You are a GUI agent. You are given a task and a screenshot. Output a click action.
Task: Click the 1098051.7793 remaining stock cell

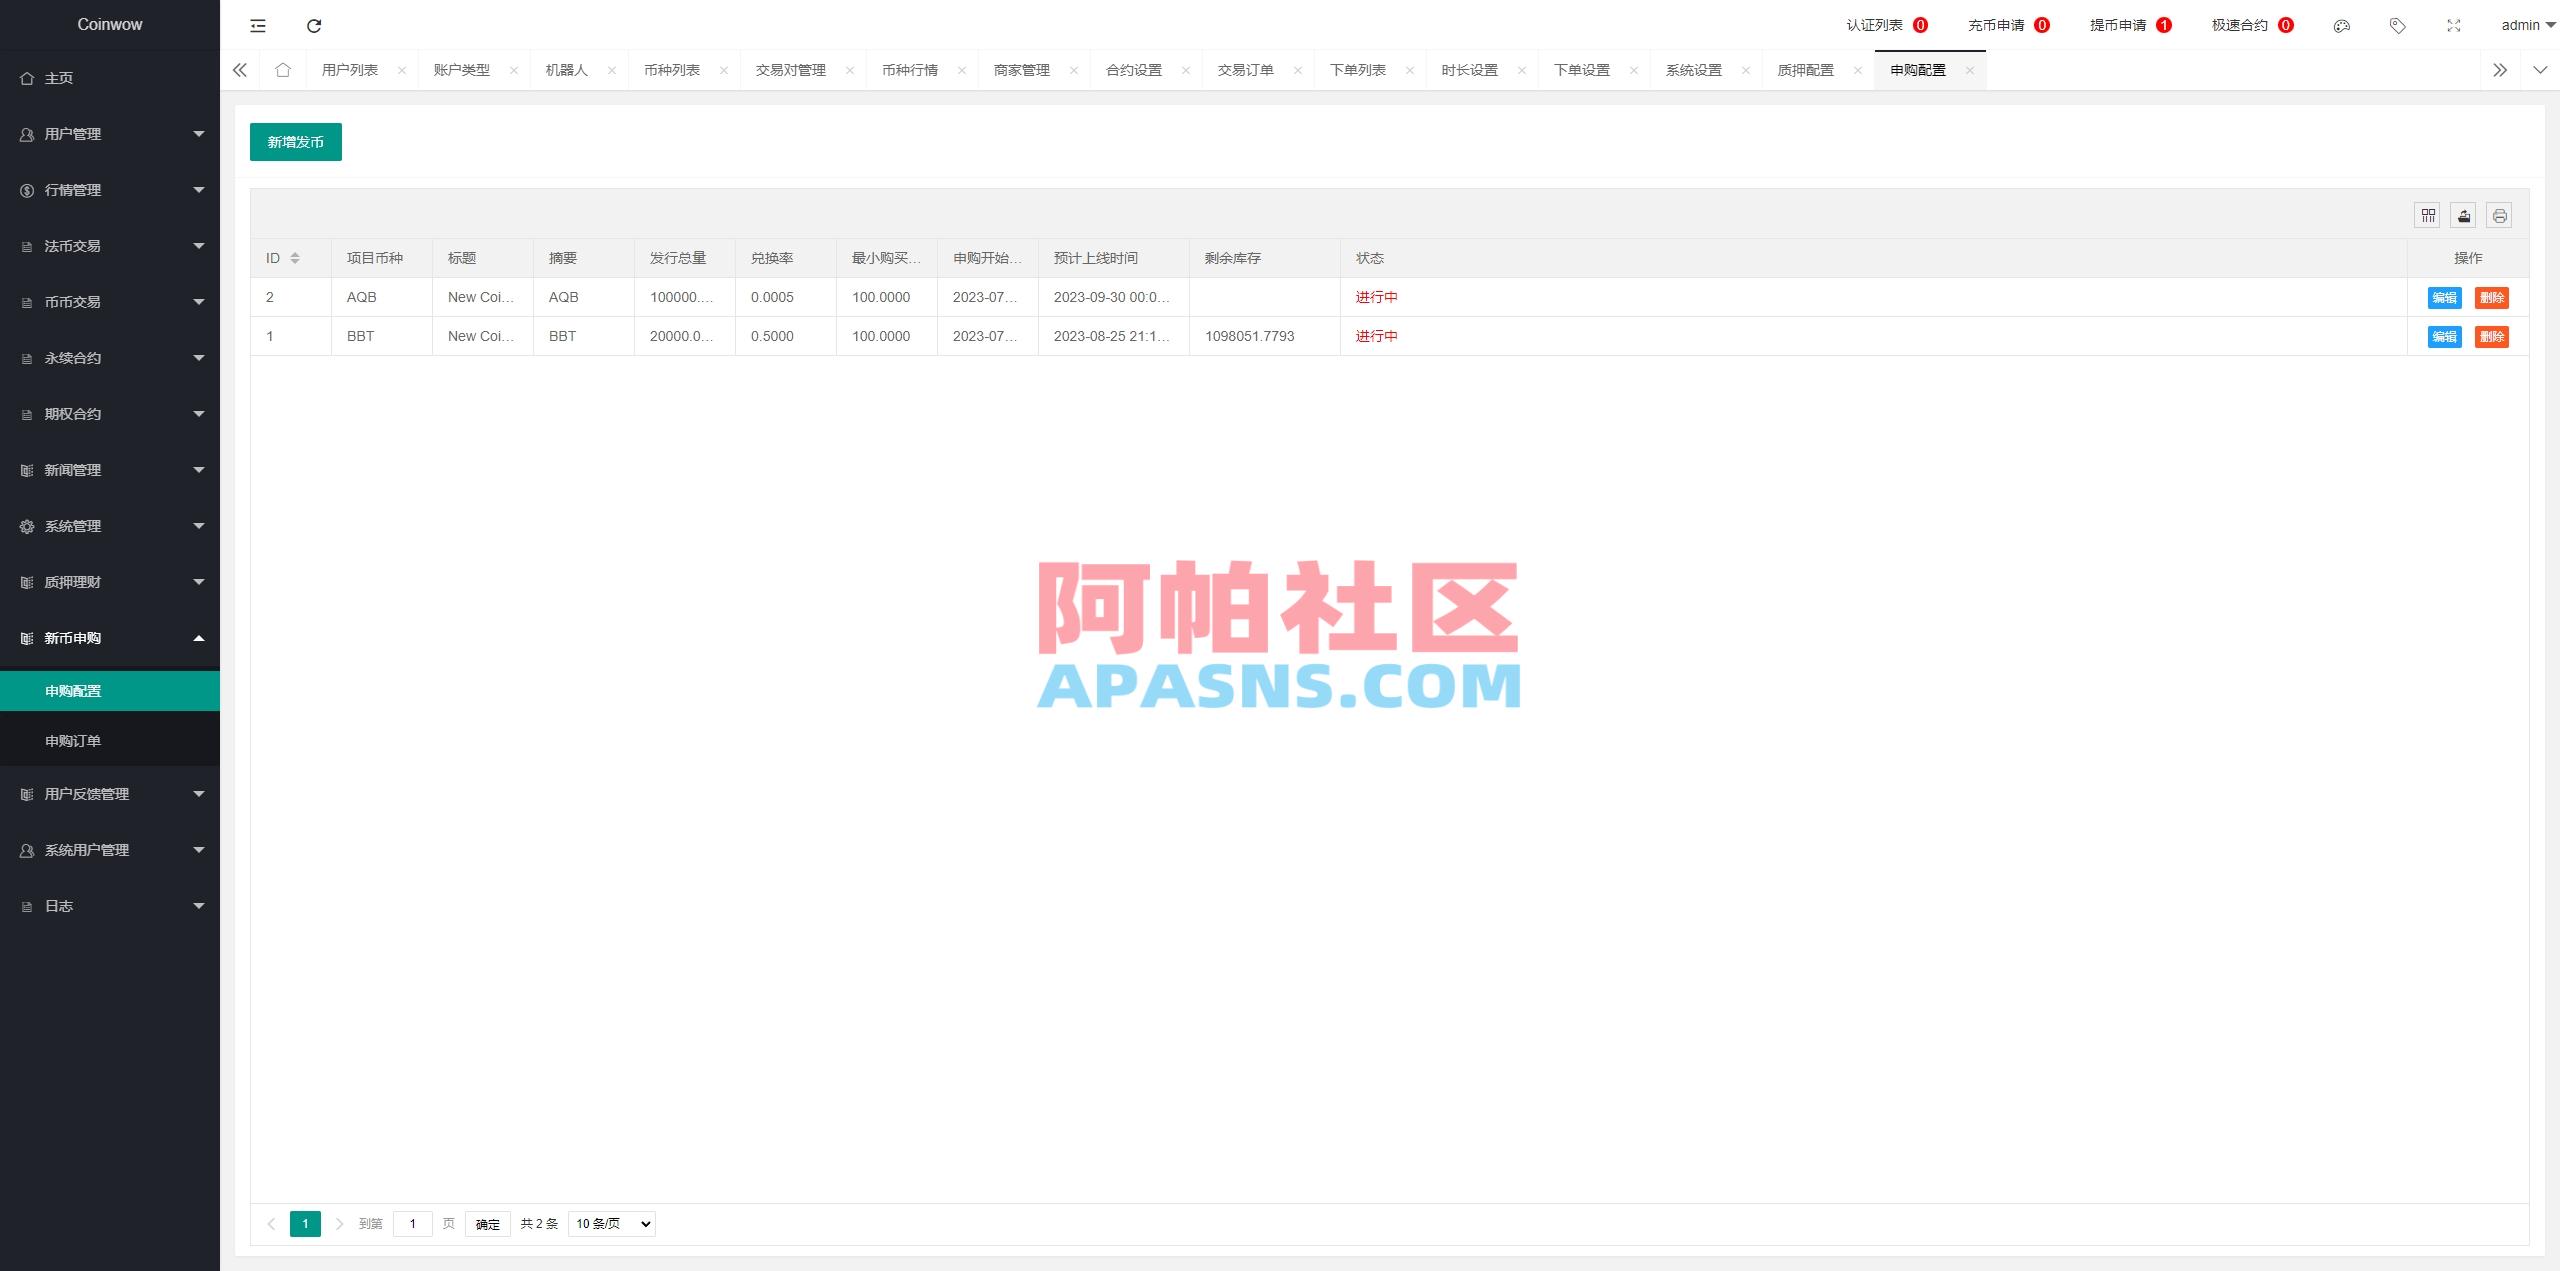click(1264, 336)
